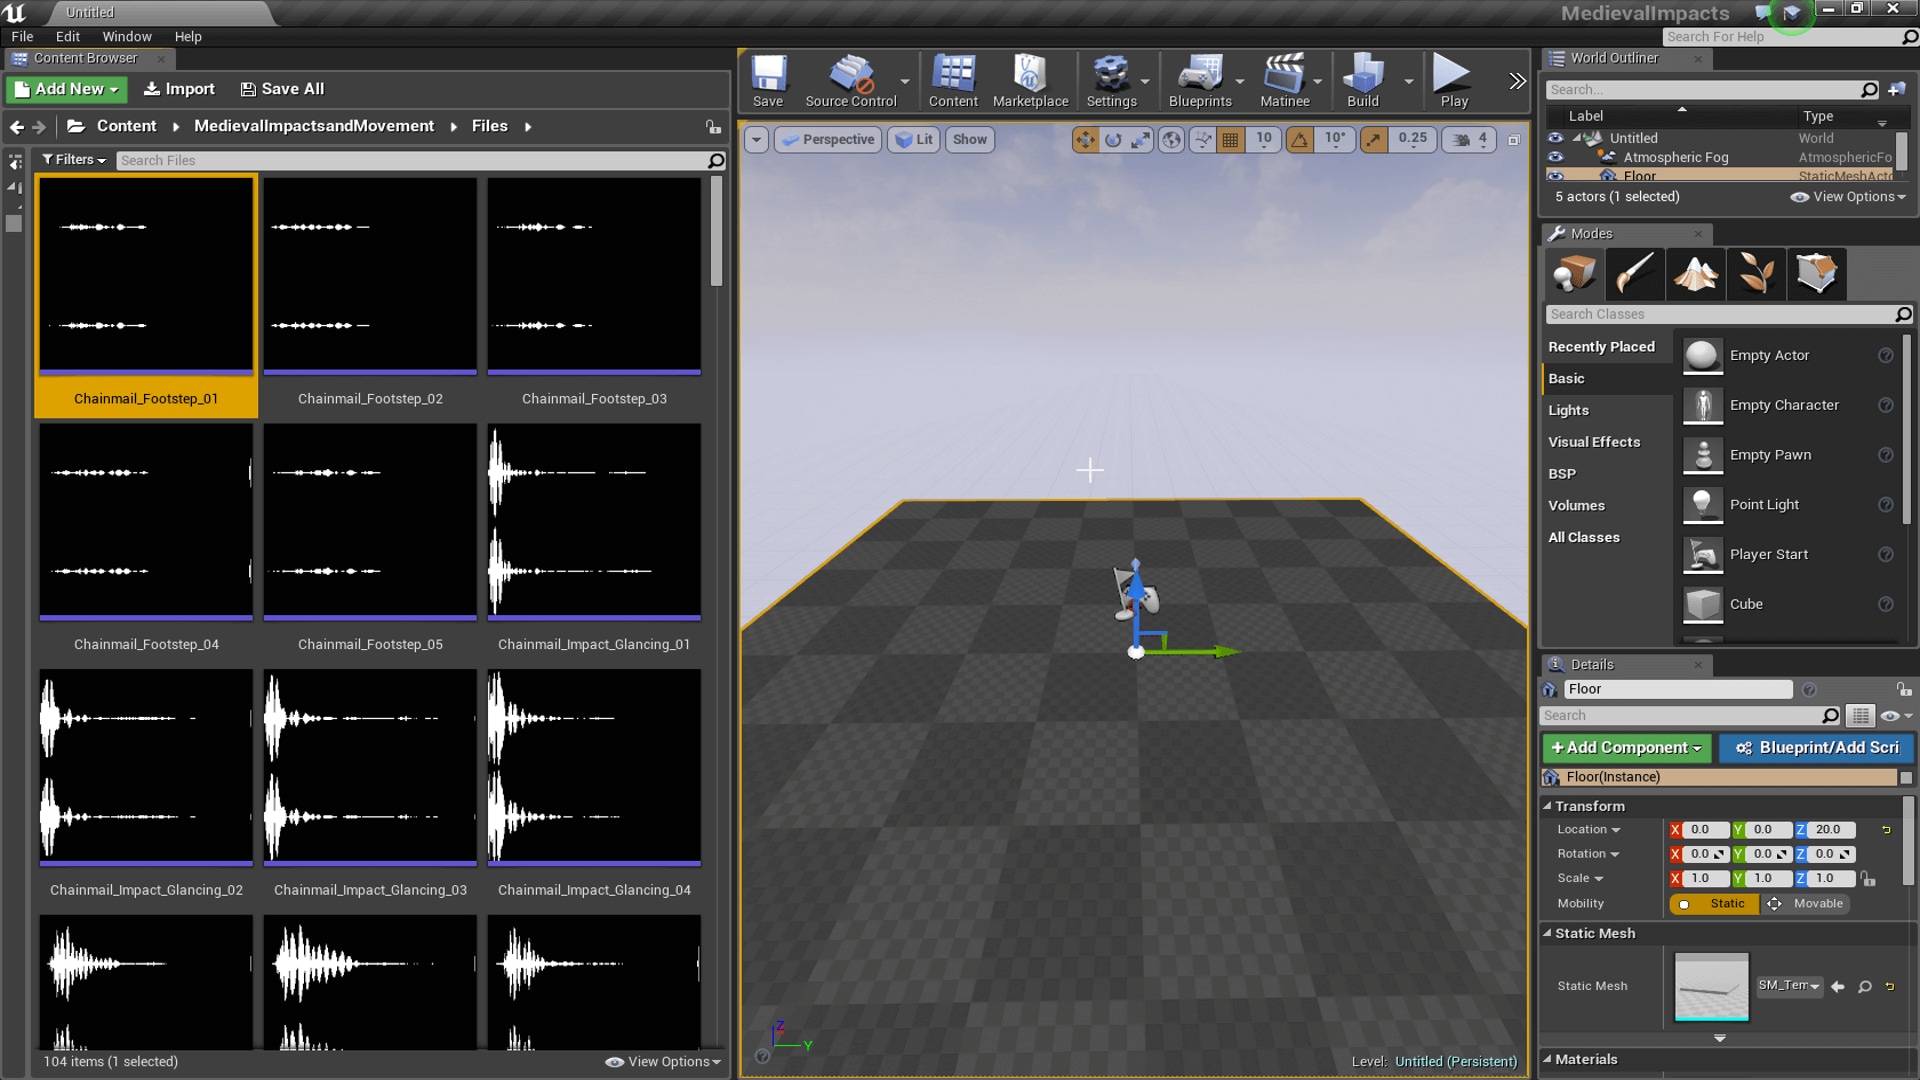The height and width of the screenshot is (1080, 1920).
Task: Select the Lights category
Action: point(1568,411)
